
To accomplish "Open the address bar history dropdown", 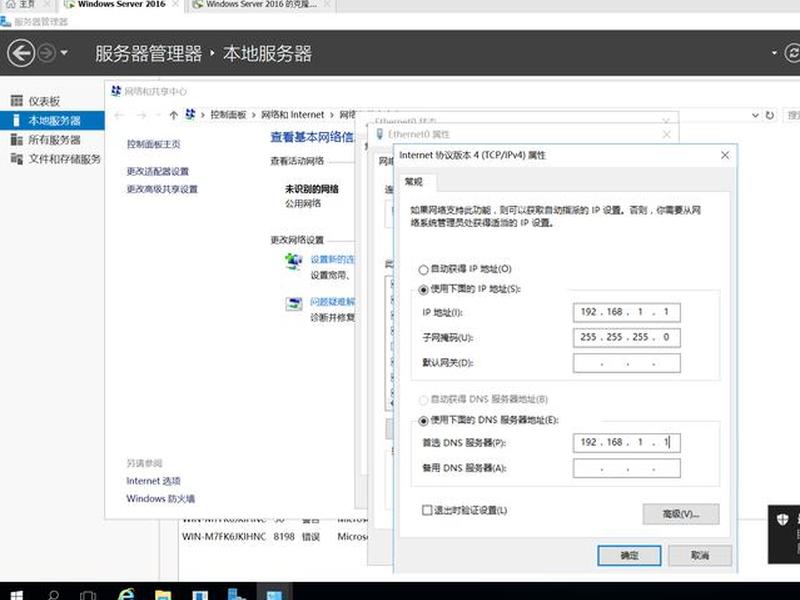I will point(755,115).
